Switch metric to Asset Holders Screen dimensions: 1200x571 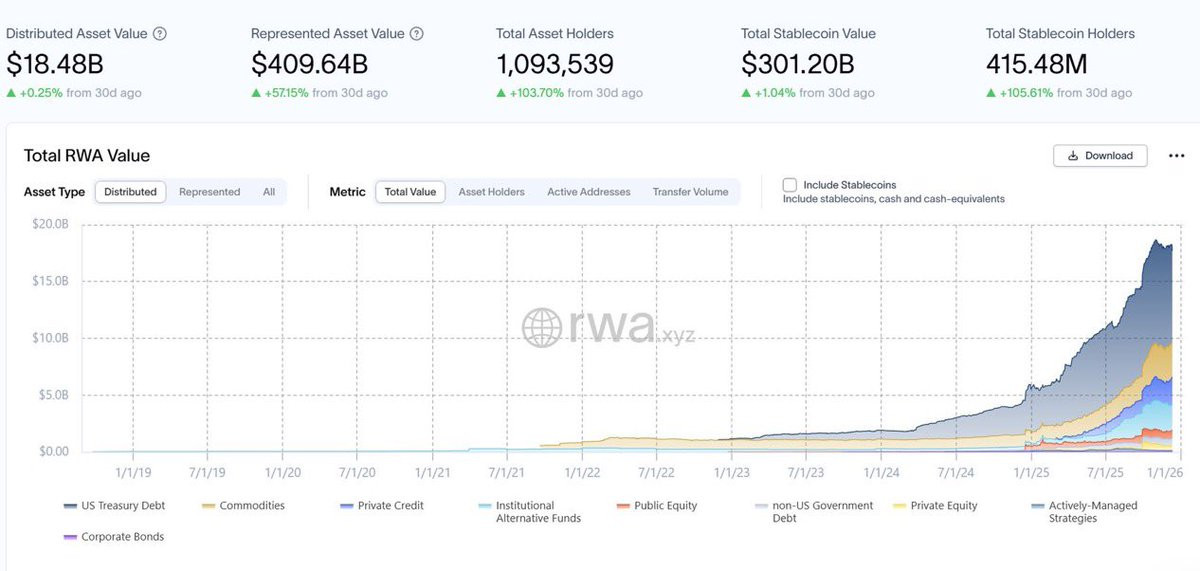(491, 192)
